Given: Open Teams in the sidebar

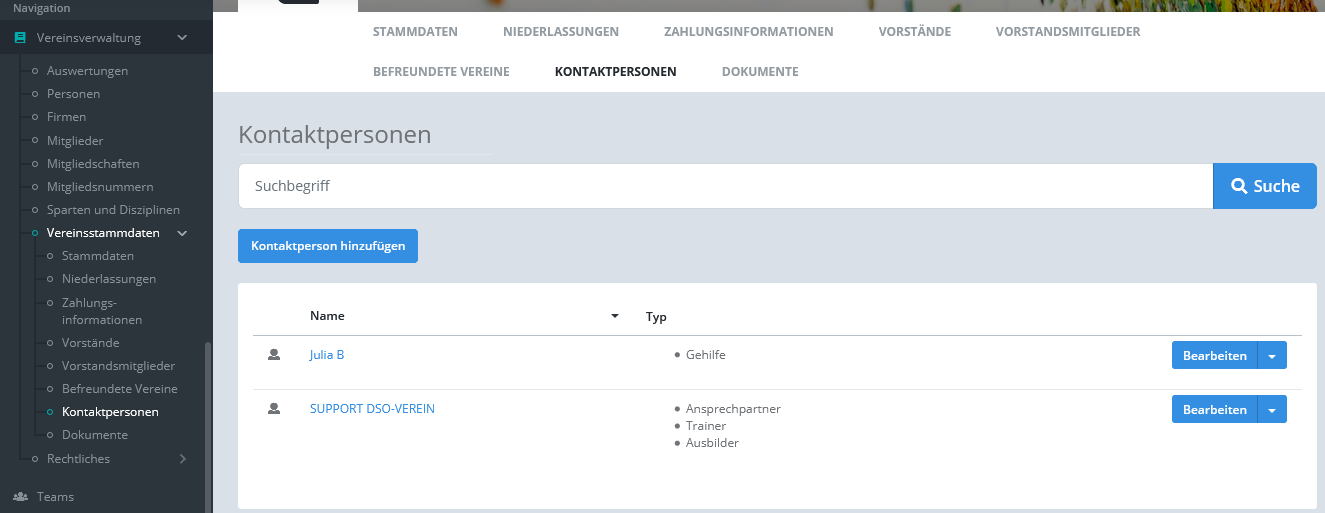Looking at the screenshot, I should point(55,496).
